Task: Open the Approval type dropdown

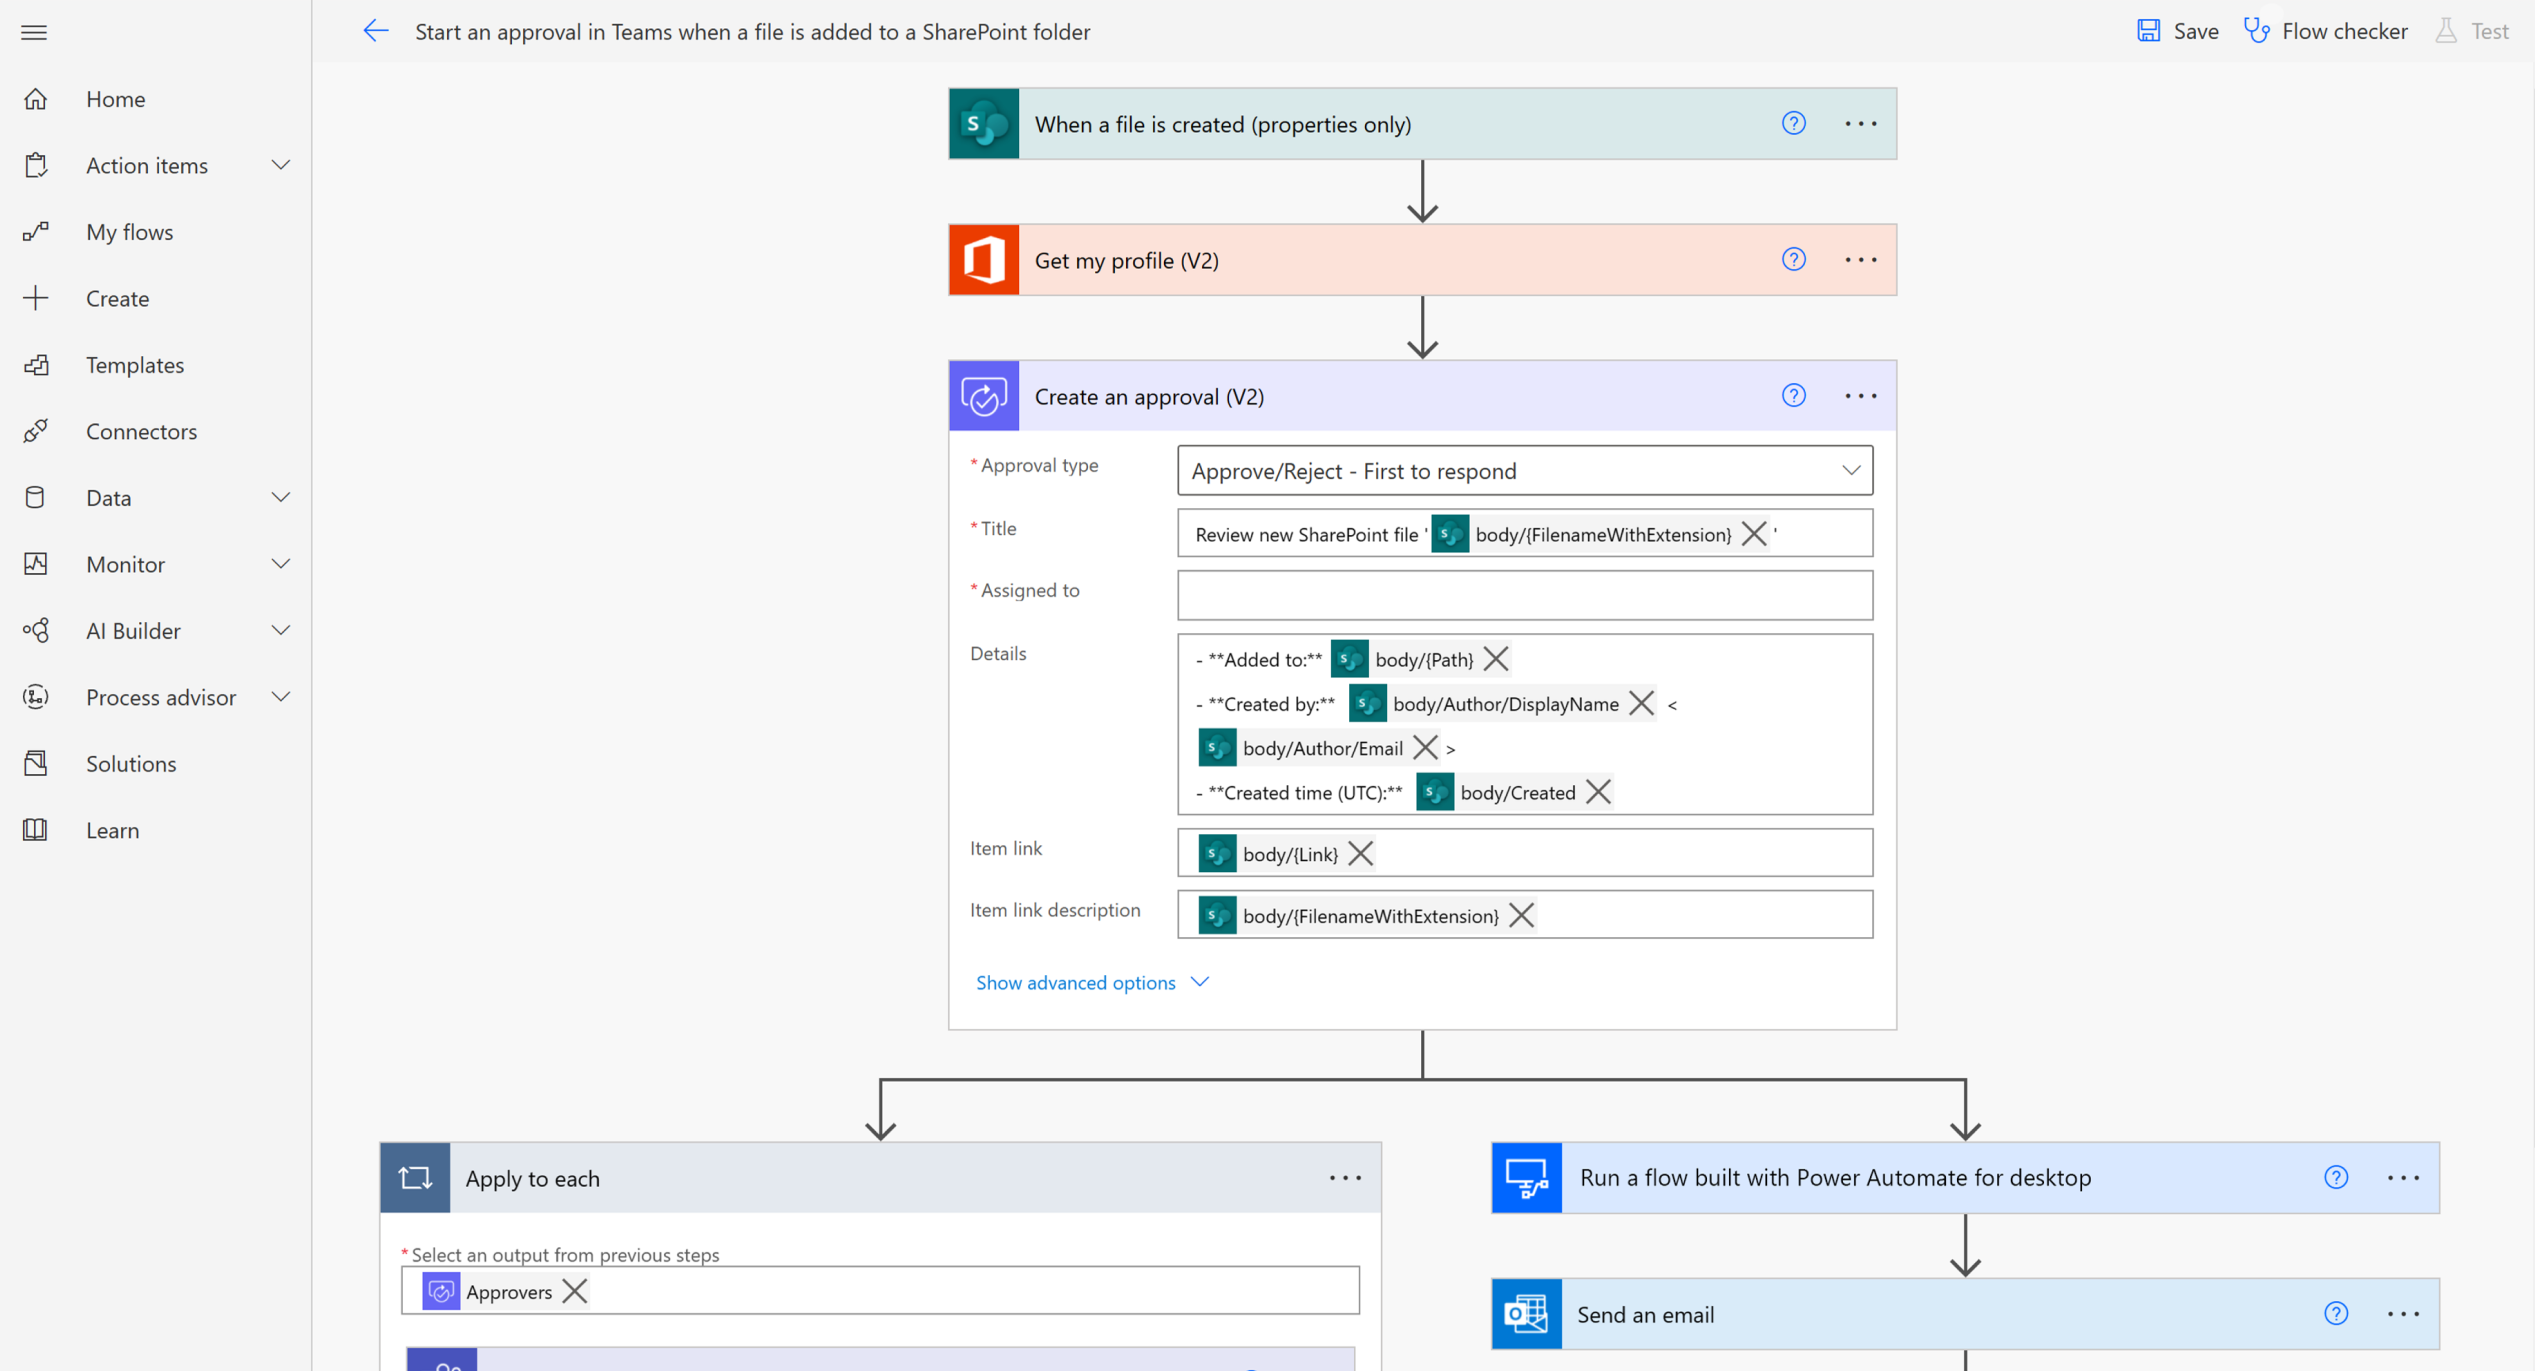Action: pos(1525,470)
